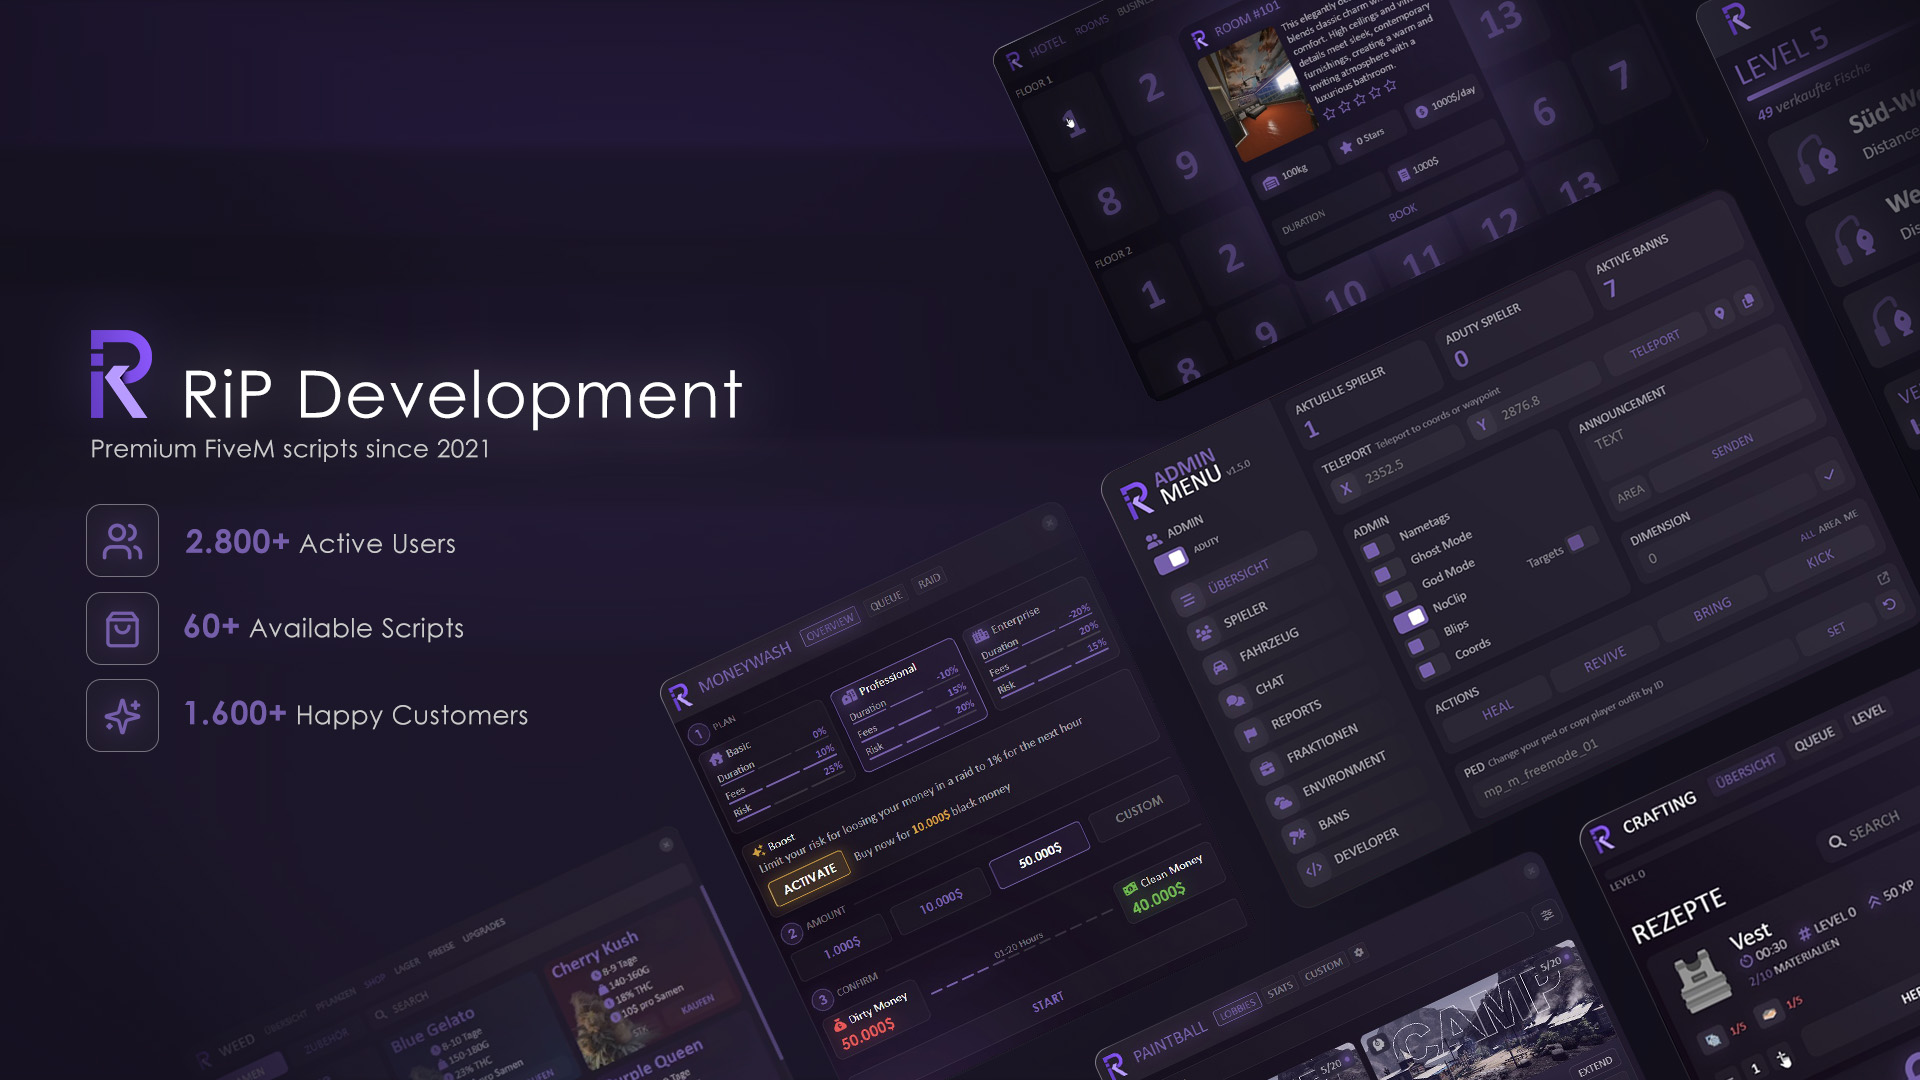Click the Happy Customers sparkle icon
This screenshot has width=1920, height=1080.
pos(122,716)
